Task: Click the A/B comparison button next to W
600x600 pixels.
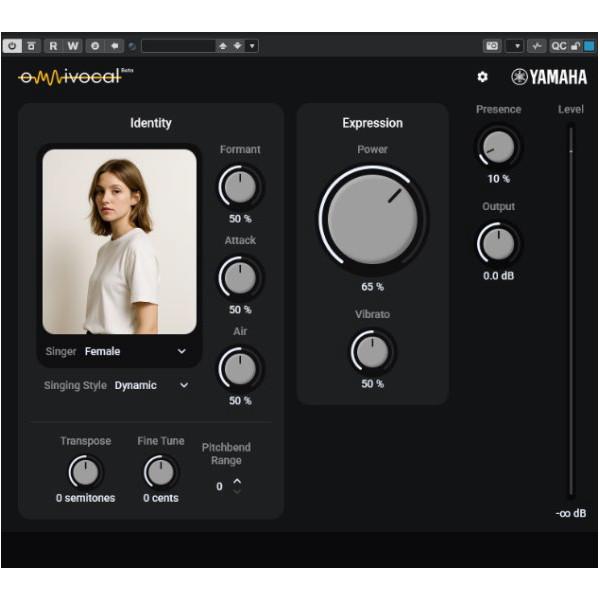Action: click(95, 46)
